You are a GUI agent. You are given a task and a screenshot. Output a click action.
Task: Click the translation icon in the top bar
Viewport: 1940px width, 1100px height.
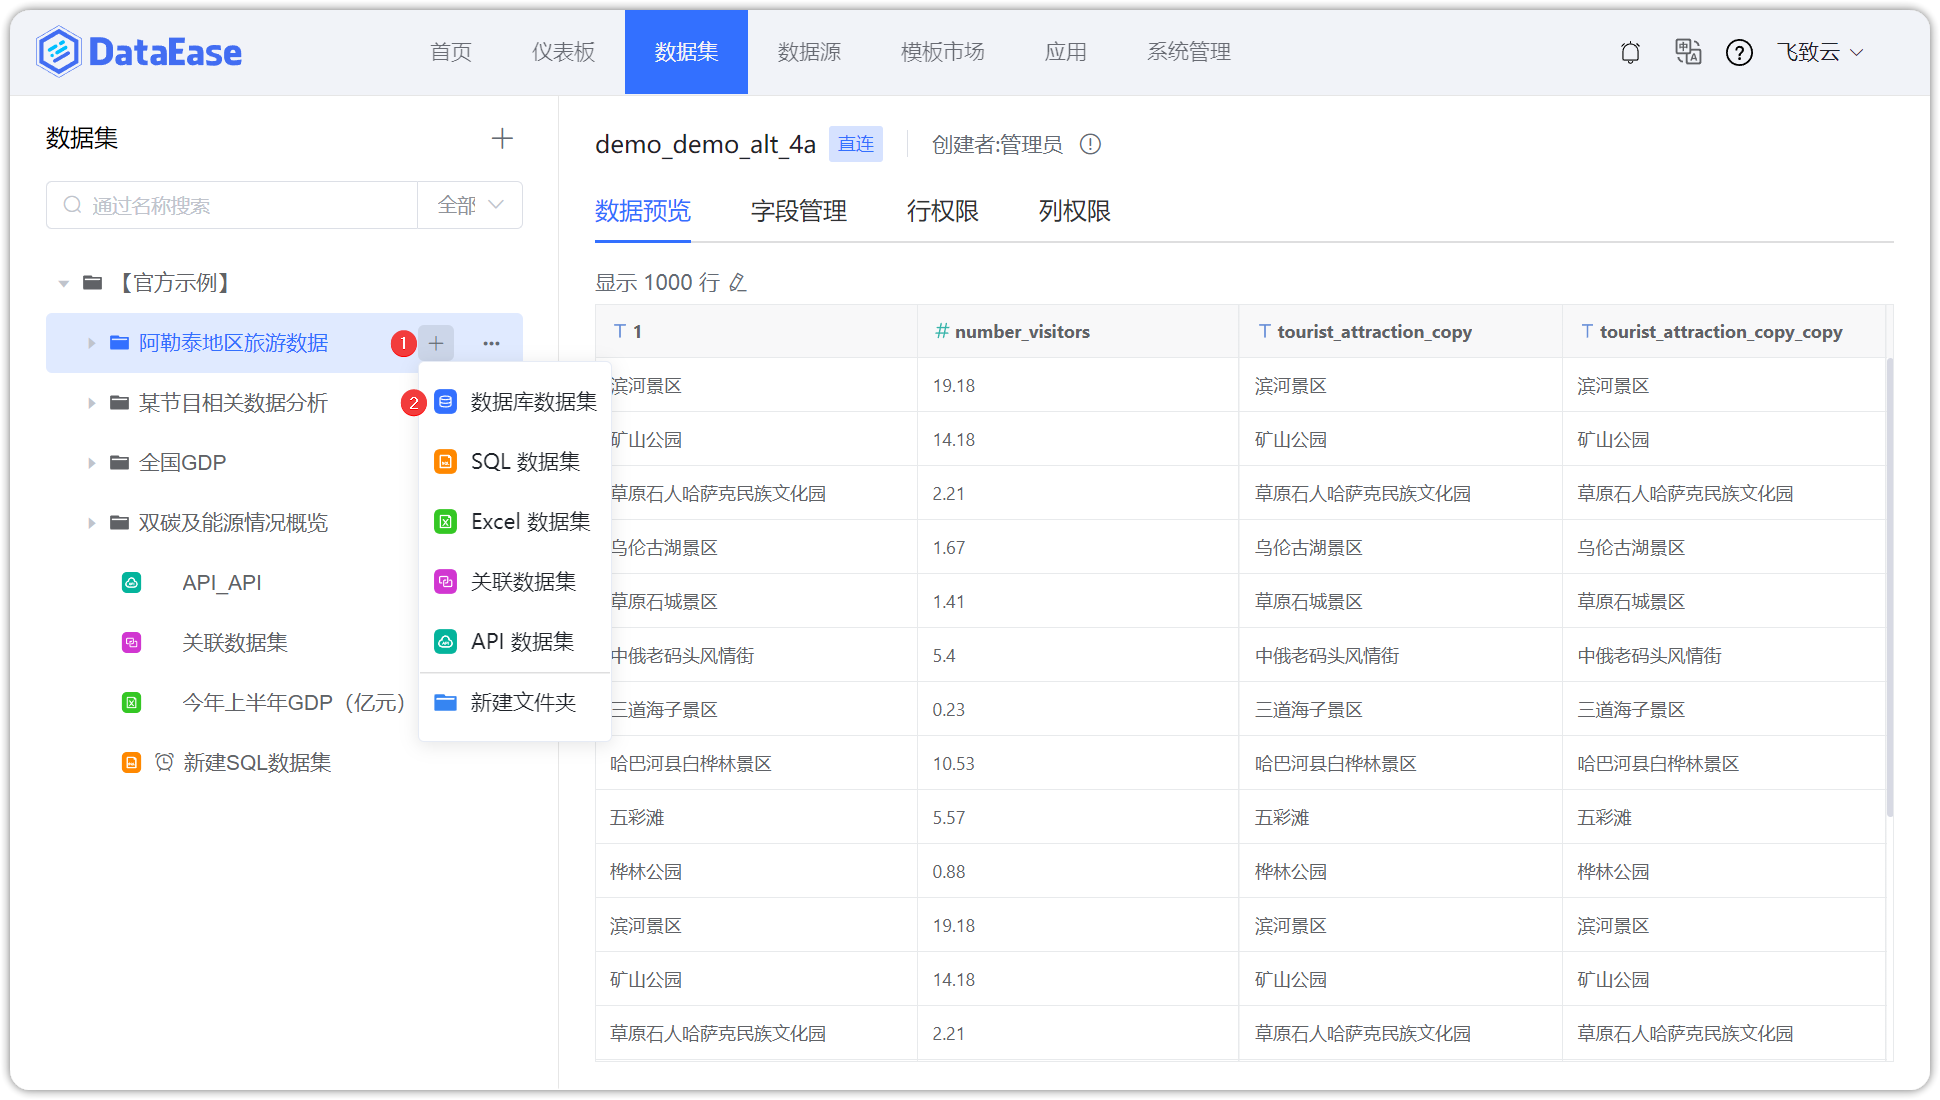pyautogui.click(x=1688, y=52)
